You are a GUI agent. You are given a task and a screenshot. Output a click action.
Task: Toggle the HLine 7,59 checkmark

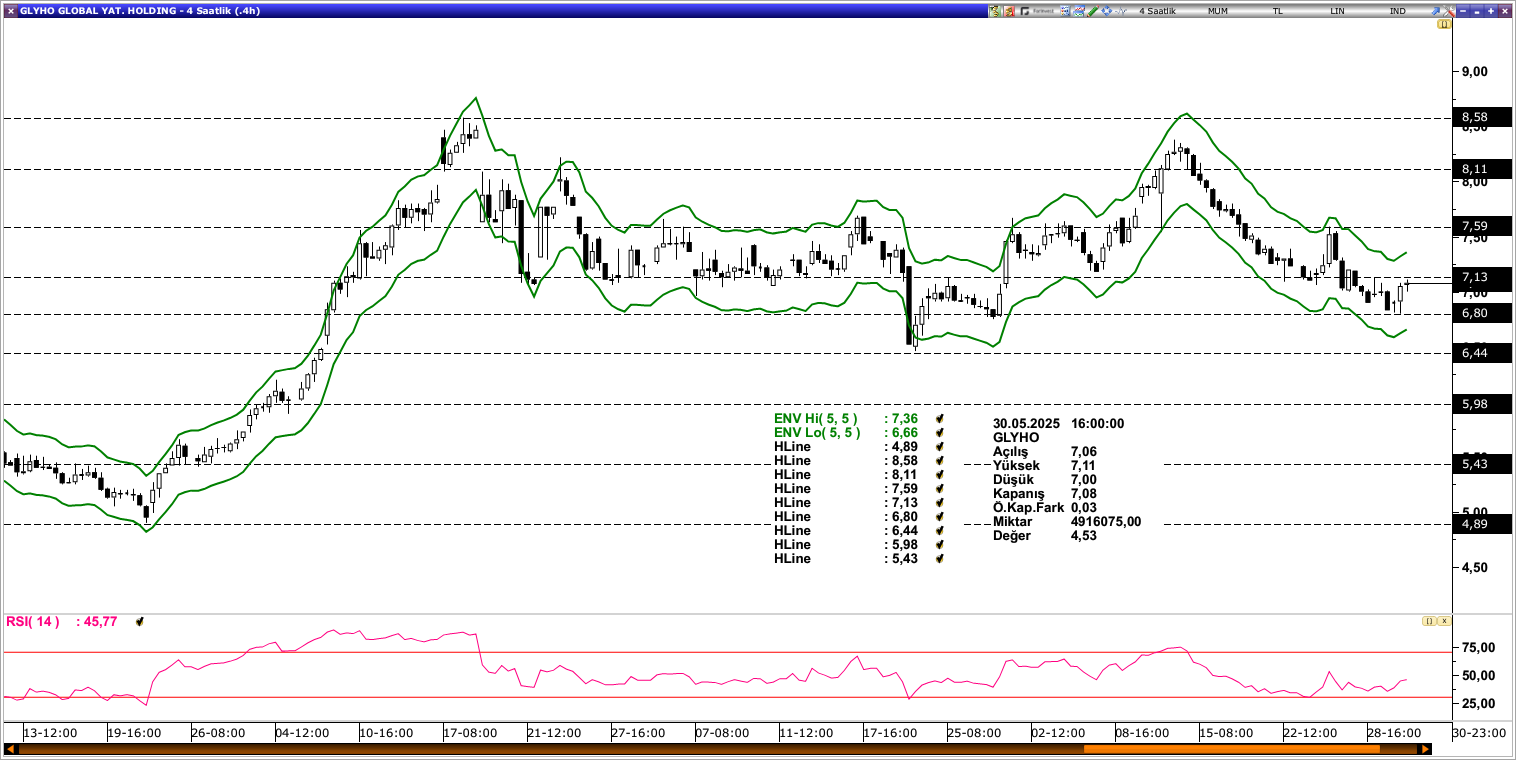940,489
